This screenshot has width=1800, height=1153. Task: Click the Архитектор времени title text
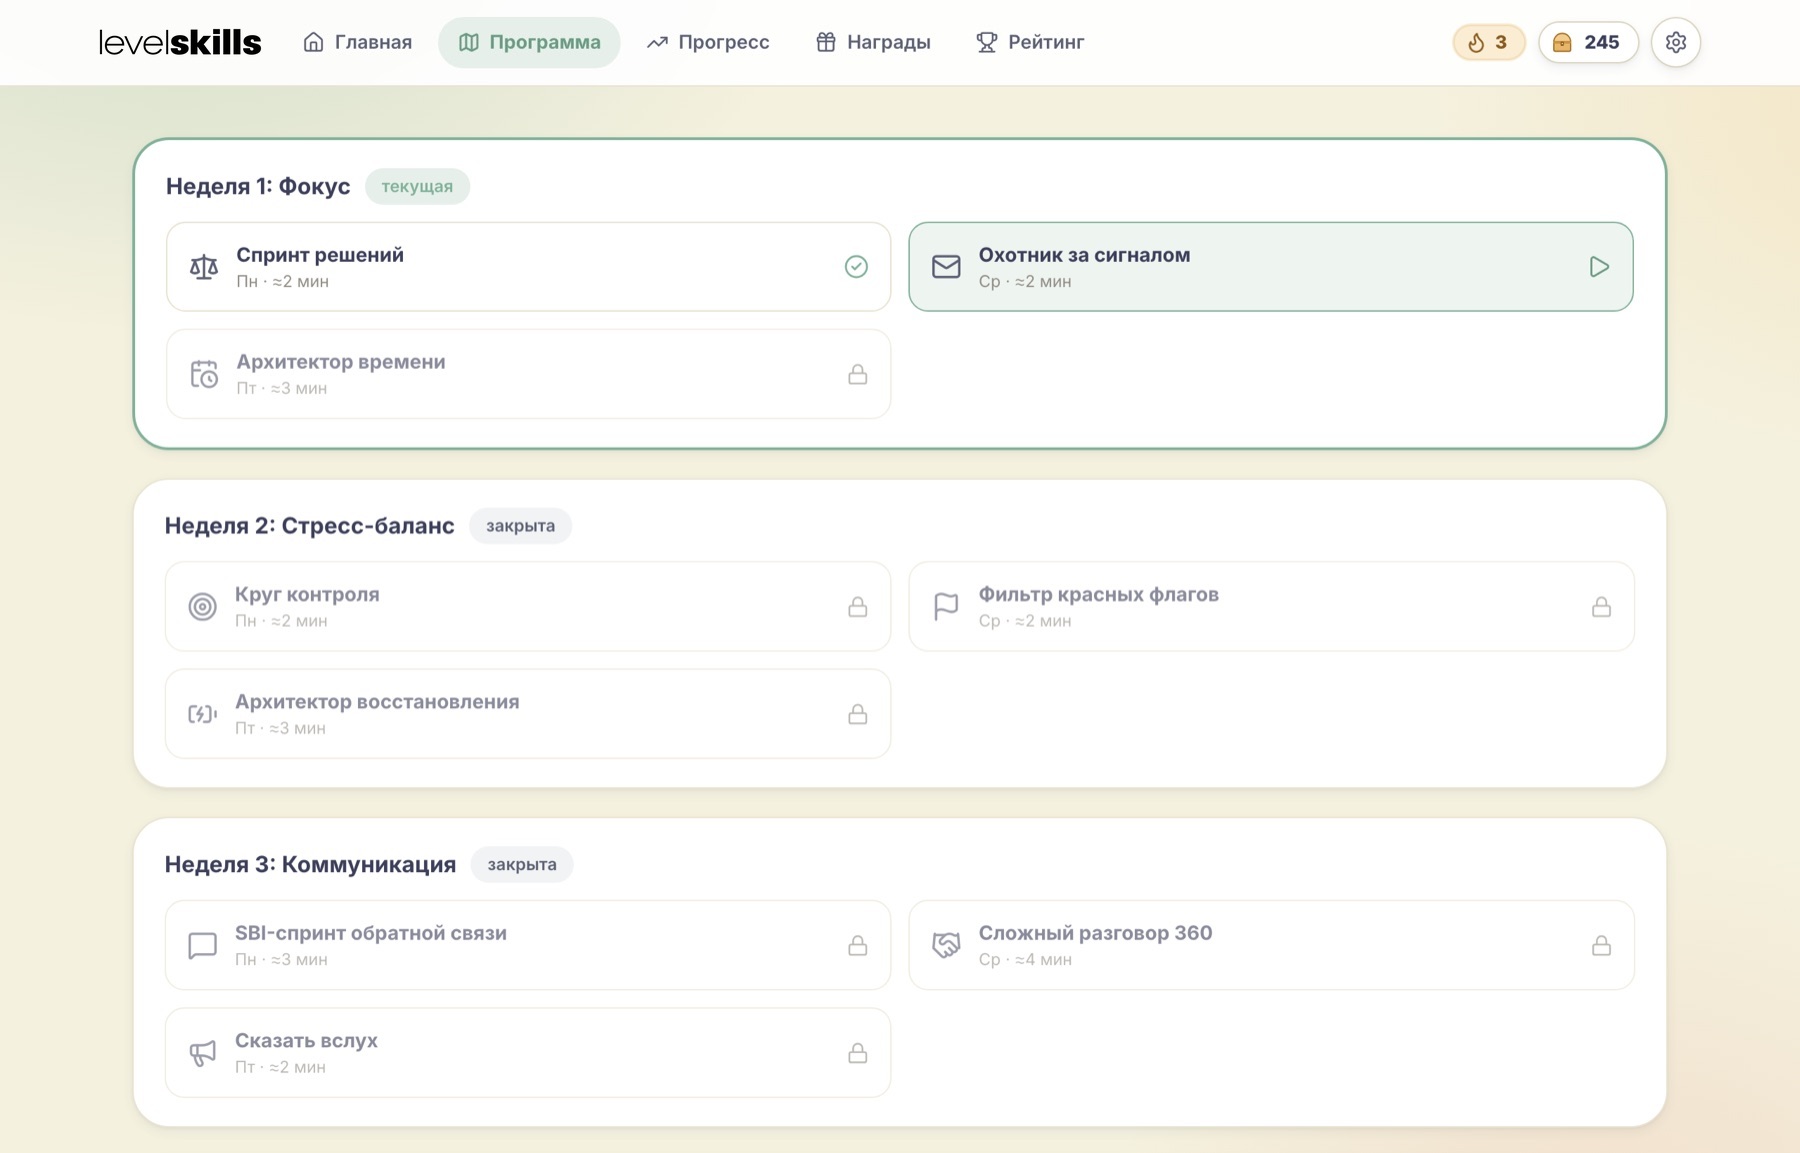tap(341, 362)
